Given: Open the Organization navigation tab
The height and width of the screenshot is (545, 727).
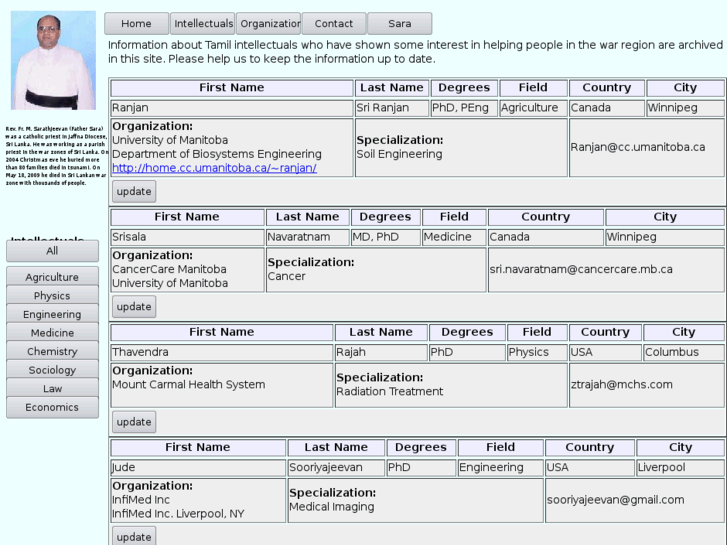Looking at the screenshot, I should 269,24.
